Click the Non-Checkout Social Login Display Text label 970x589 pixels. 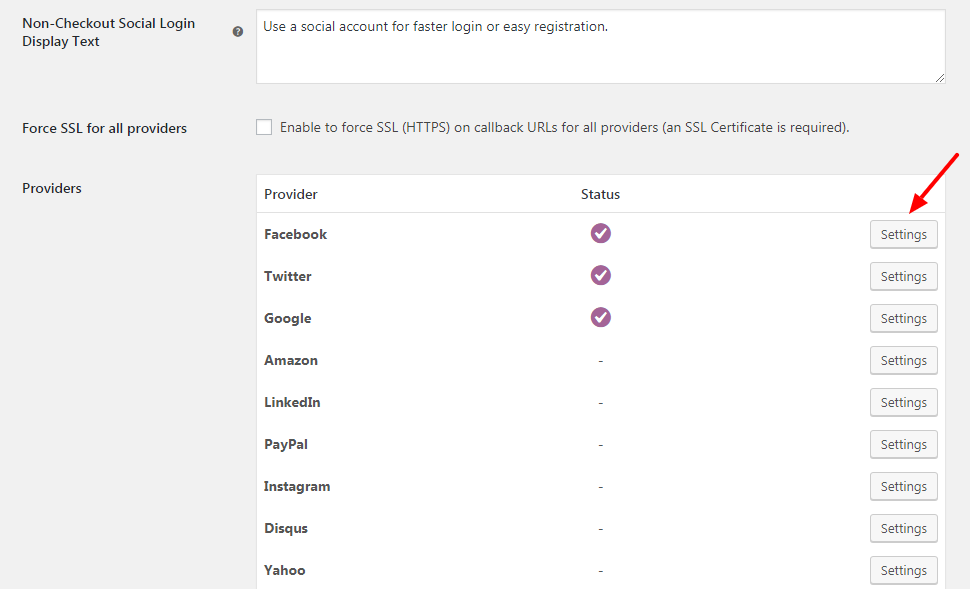[x=108, y=32]
